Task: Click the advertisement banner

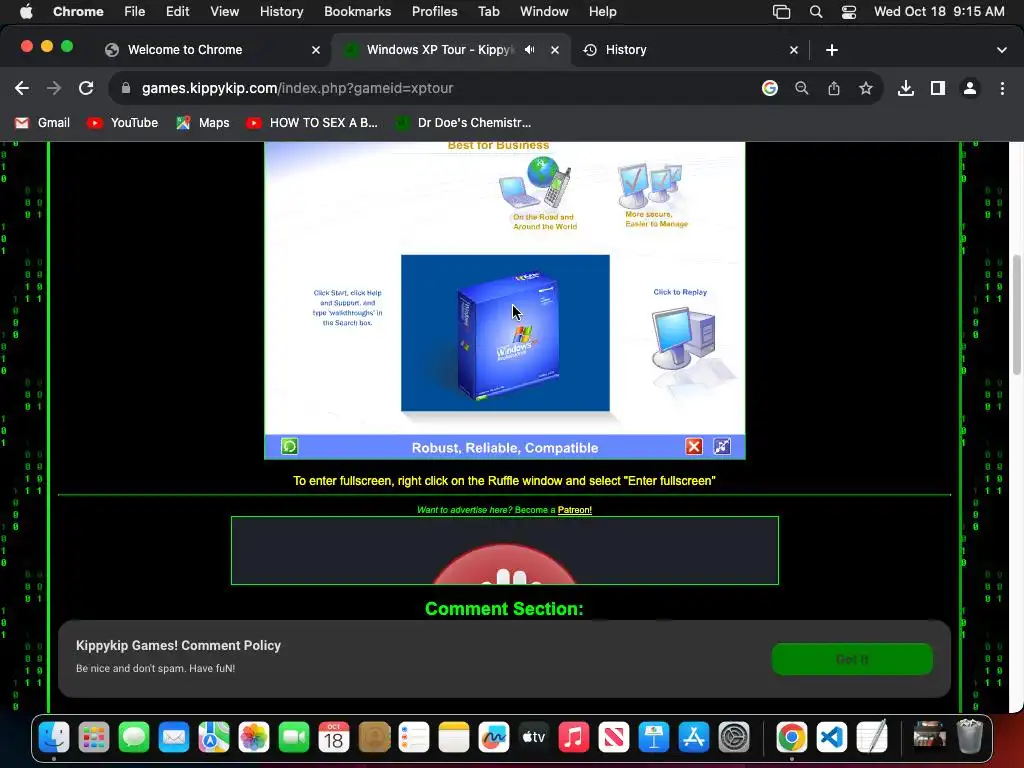Action: click(505, 551)
